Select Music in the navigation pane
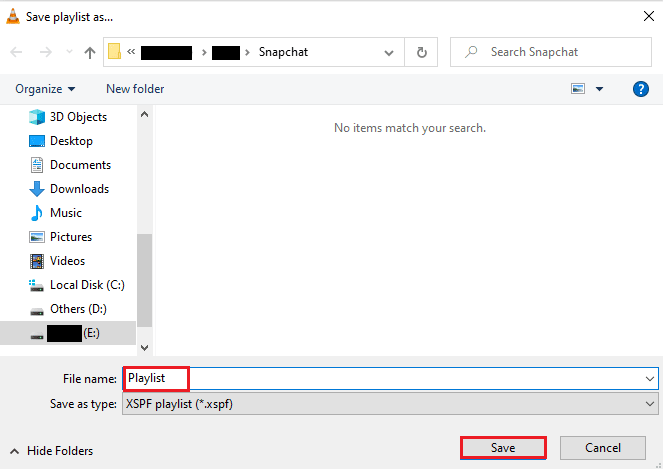 point(66,213)
